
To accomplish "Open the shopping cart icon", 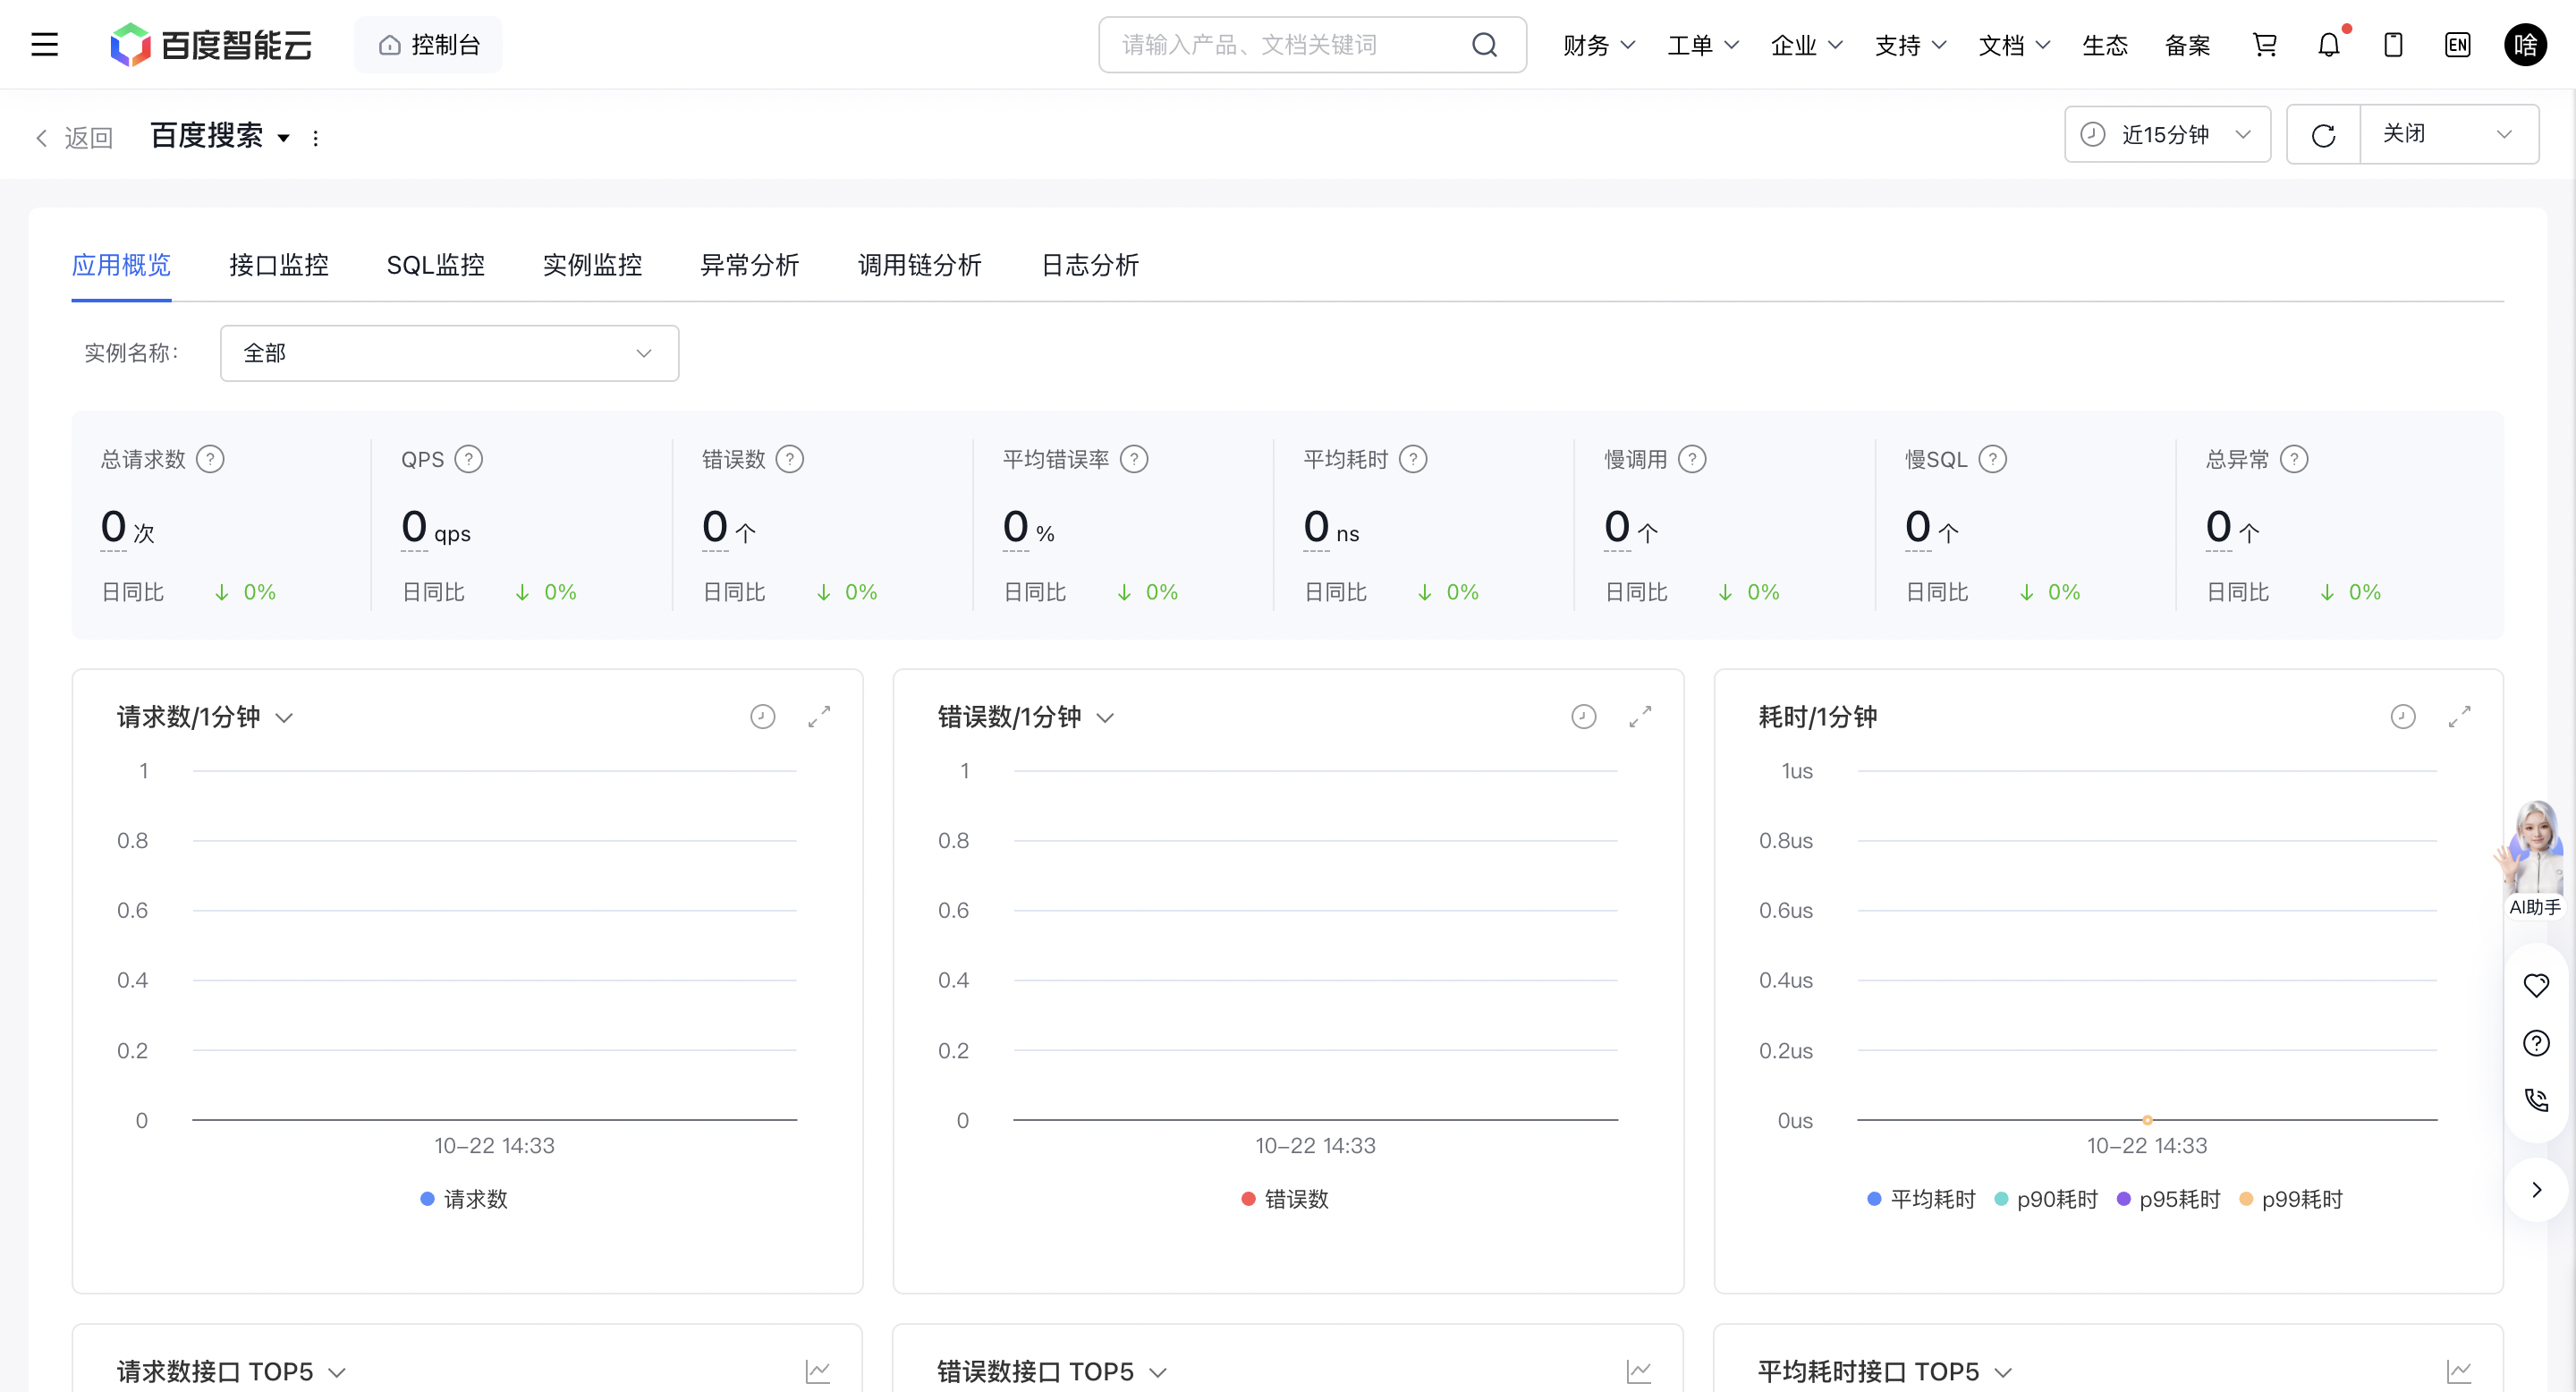I will pyautogui.click(x=2264, y=45).
